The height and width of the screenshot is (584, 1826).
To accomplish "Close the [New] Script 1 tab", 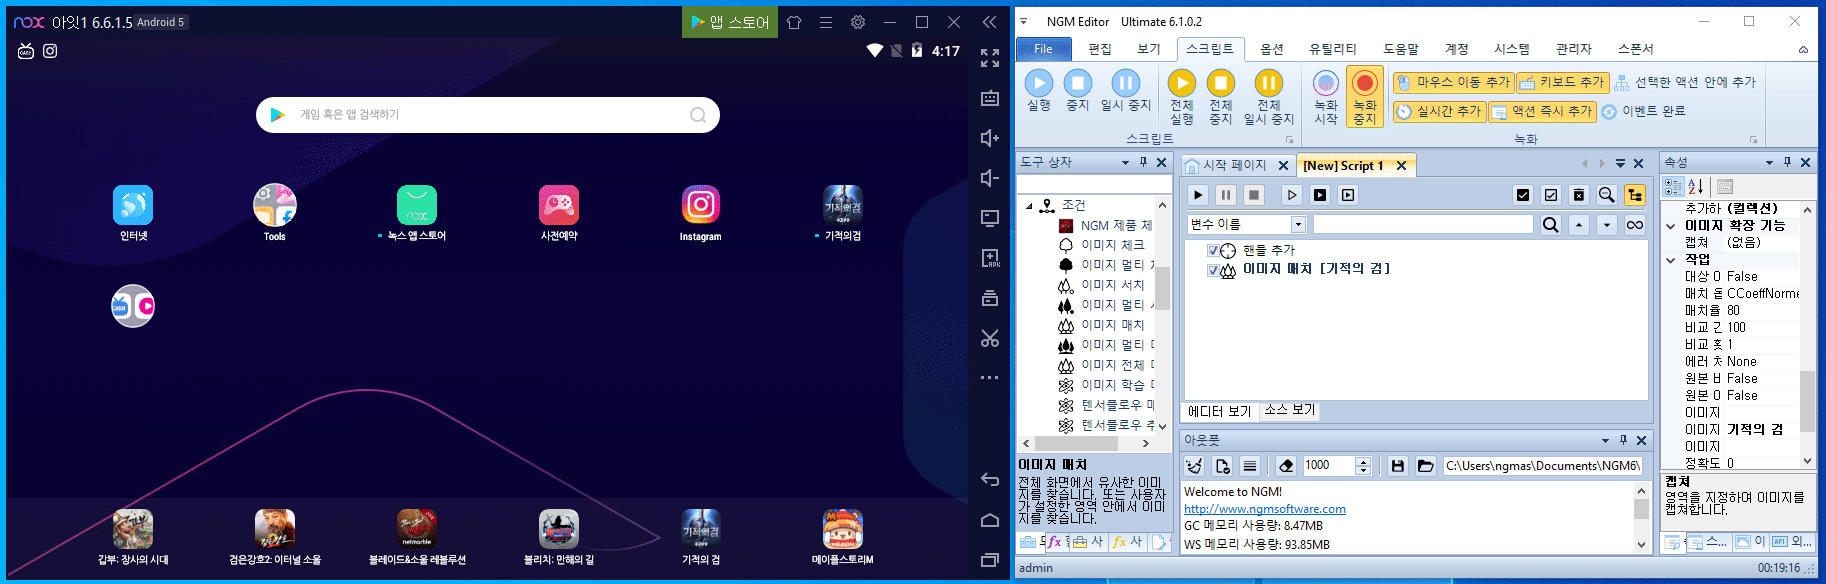I will tap(1401, 166).
